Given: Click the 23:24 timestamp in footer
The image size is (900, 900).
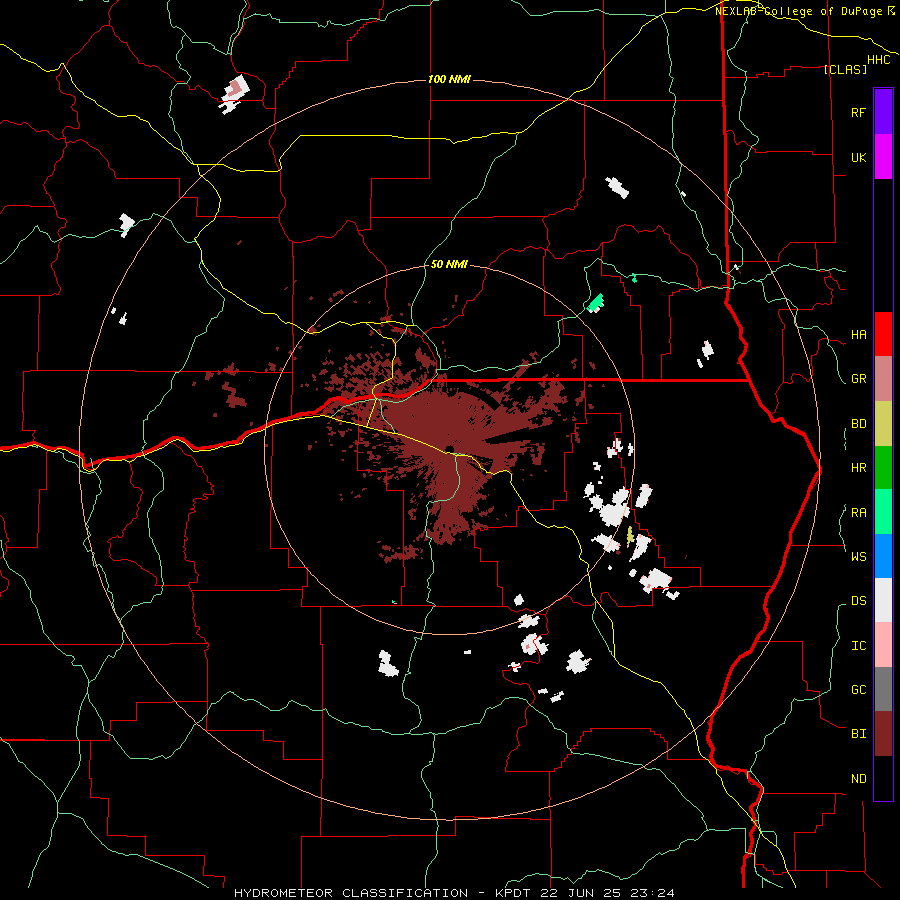Looking at the screenshot, I should coord(651,893).
